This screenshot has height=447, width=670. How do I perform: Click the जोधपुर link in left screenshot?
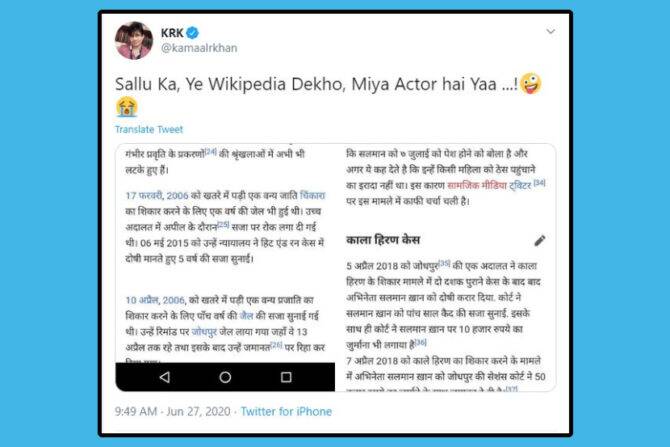204,332
